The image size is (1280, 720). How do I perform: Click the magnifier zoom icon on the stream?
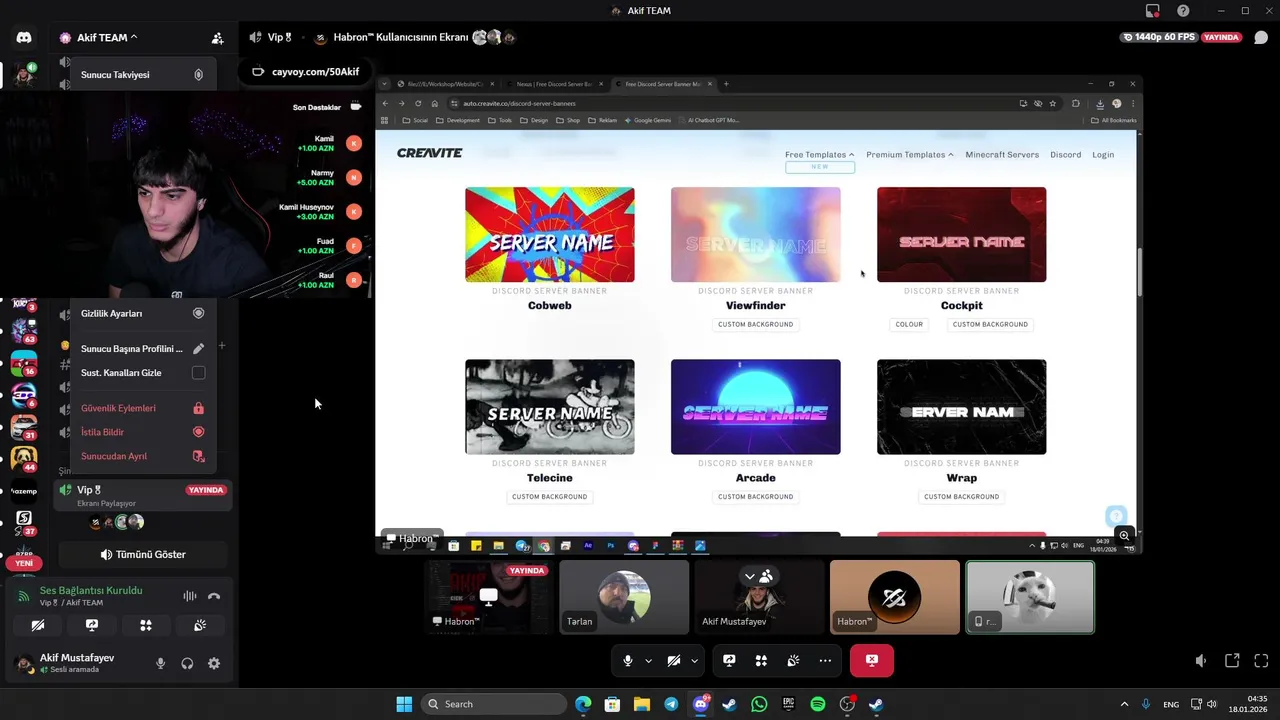point(1125,535)
